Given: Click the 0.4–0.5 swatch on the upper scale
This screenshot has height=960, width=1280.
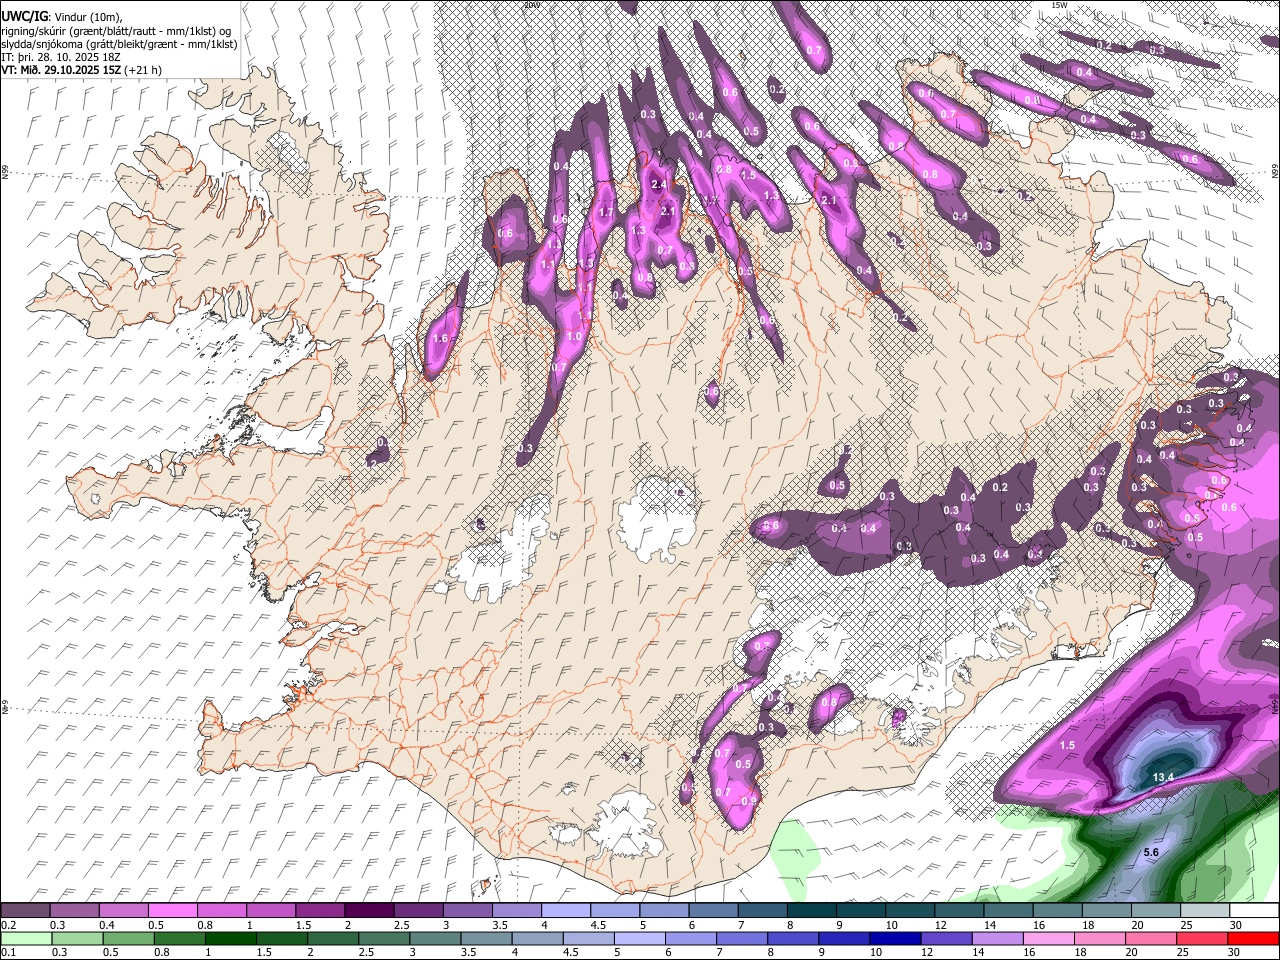Looking at the screenshot, I should click(x=124, y=911).
